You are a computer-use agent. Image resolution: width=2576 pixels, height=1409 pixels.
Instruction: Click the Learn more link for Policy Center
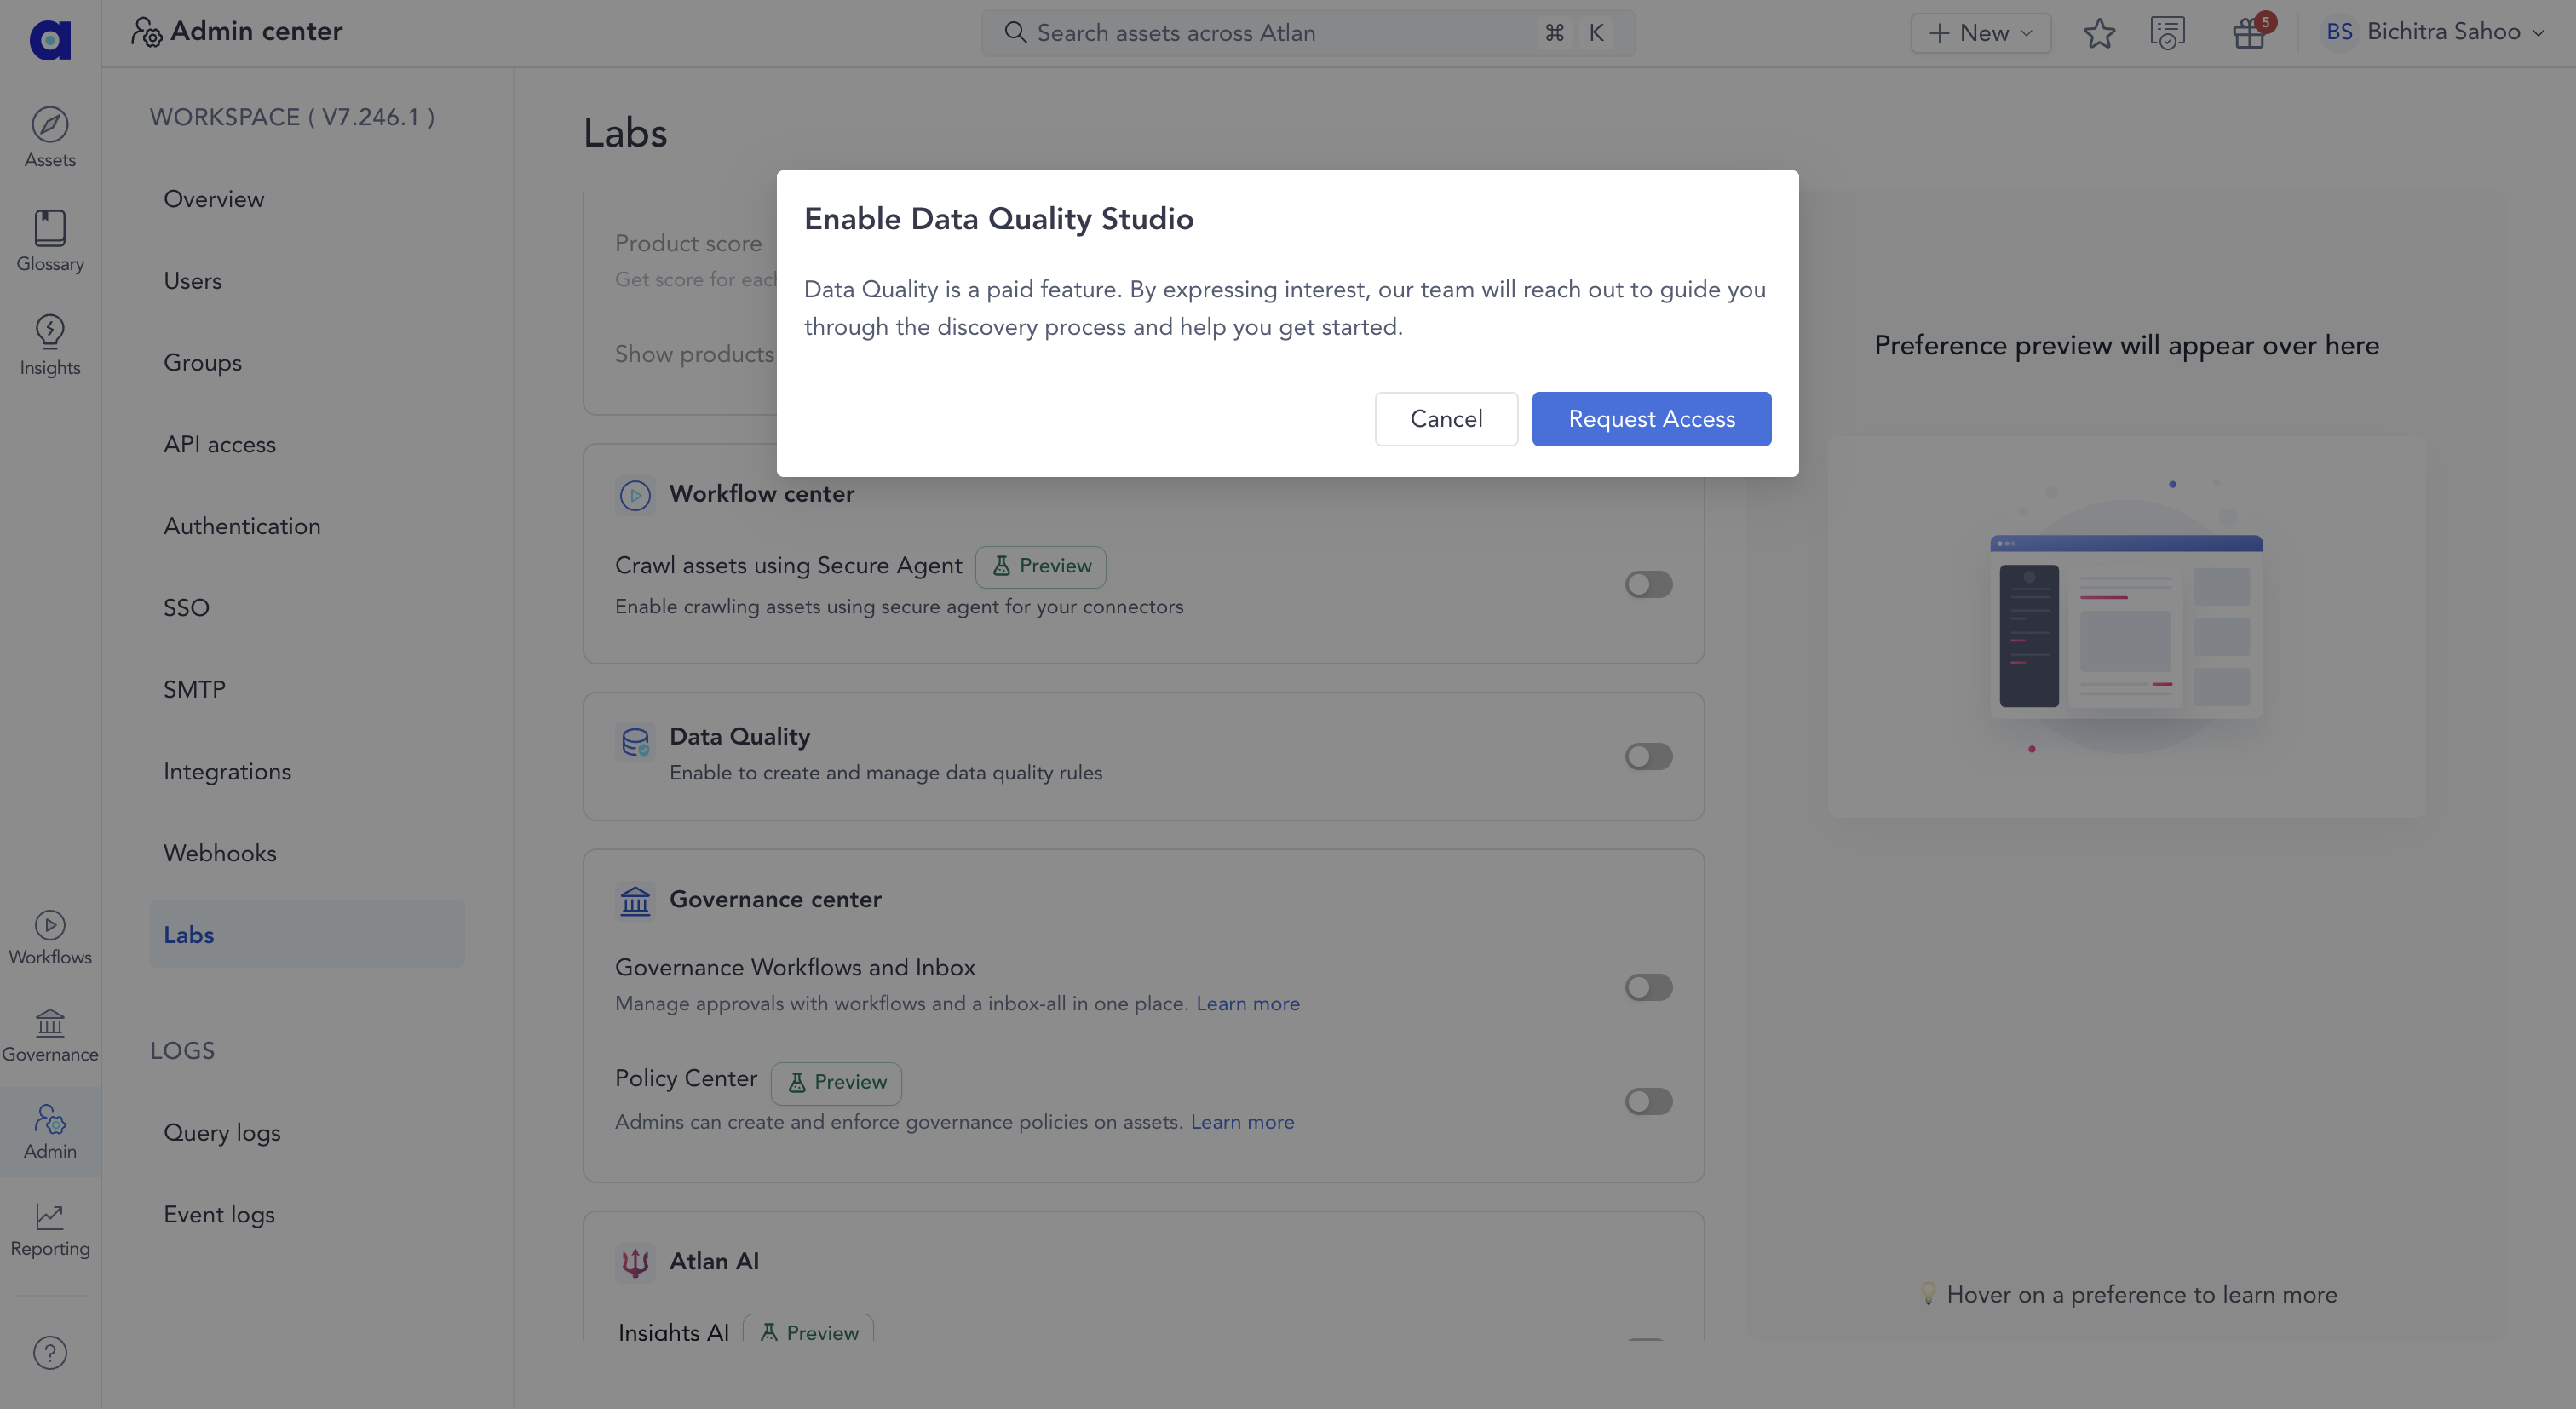click(x=1242, y=1121)
